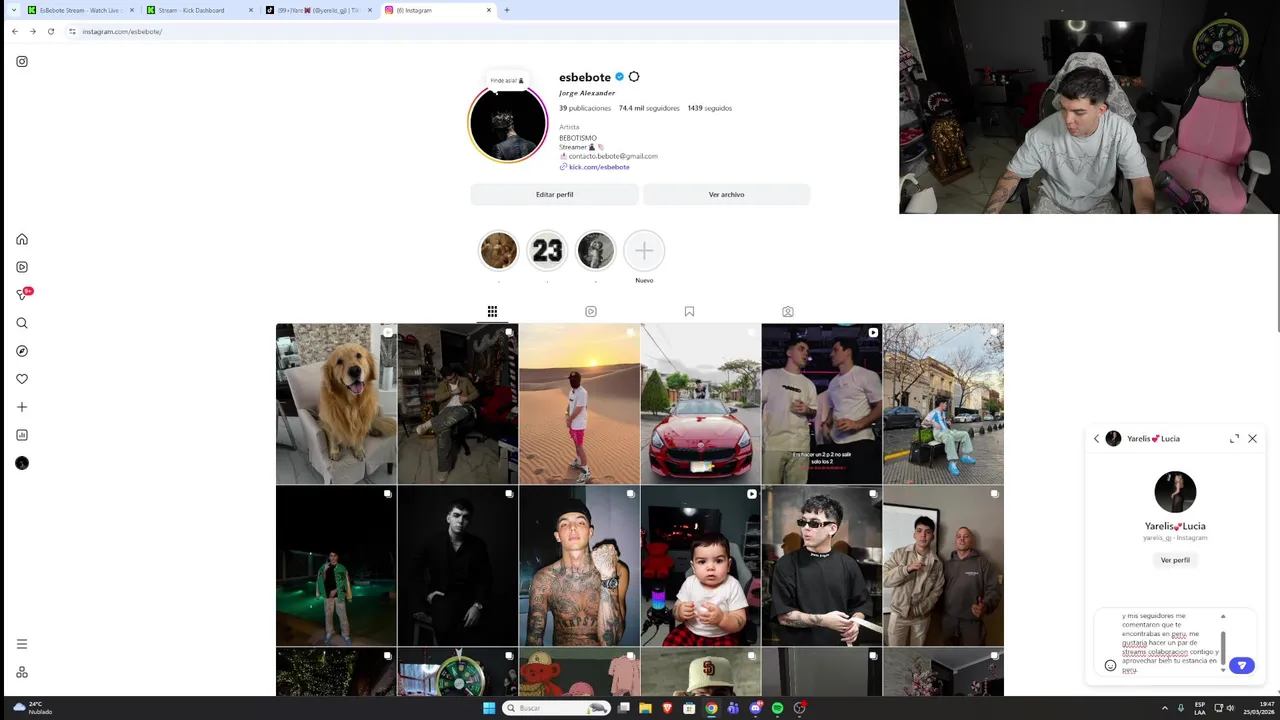The height and width of the screenshot is (720, 1280).
Task: Switch to the Tagged photos tab
Action: click(x=788, y=312)
